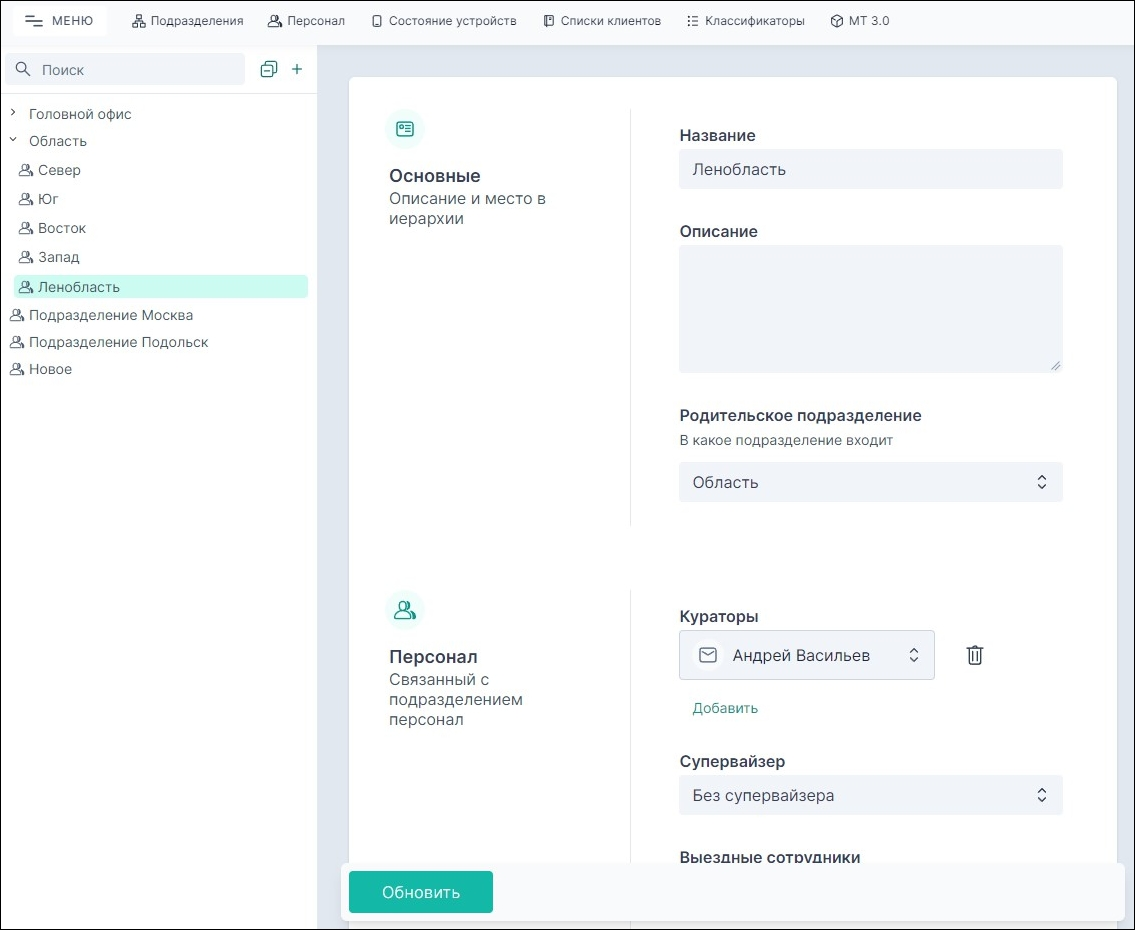Image resolution: width=1135 pixels, height=930 pixels.
Task: Click into the Название input field
Action: click(870, 169)
